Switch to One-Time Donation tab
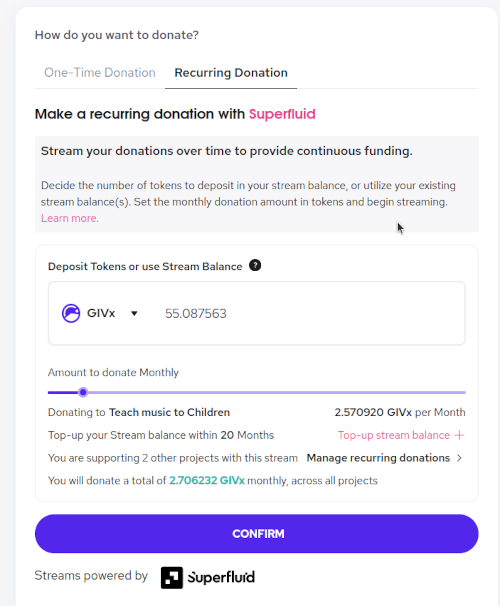 pyautogui.click(x=100, y=73)
